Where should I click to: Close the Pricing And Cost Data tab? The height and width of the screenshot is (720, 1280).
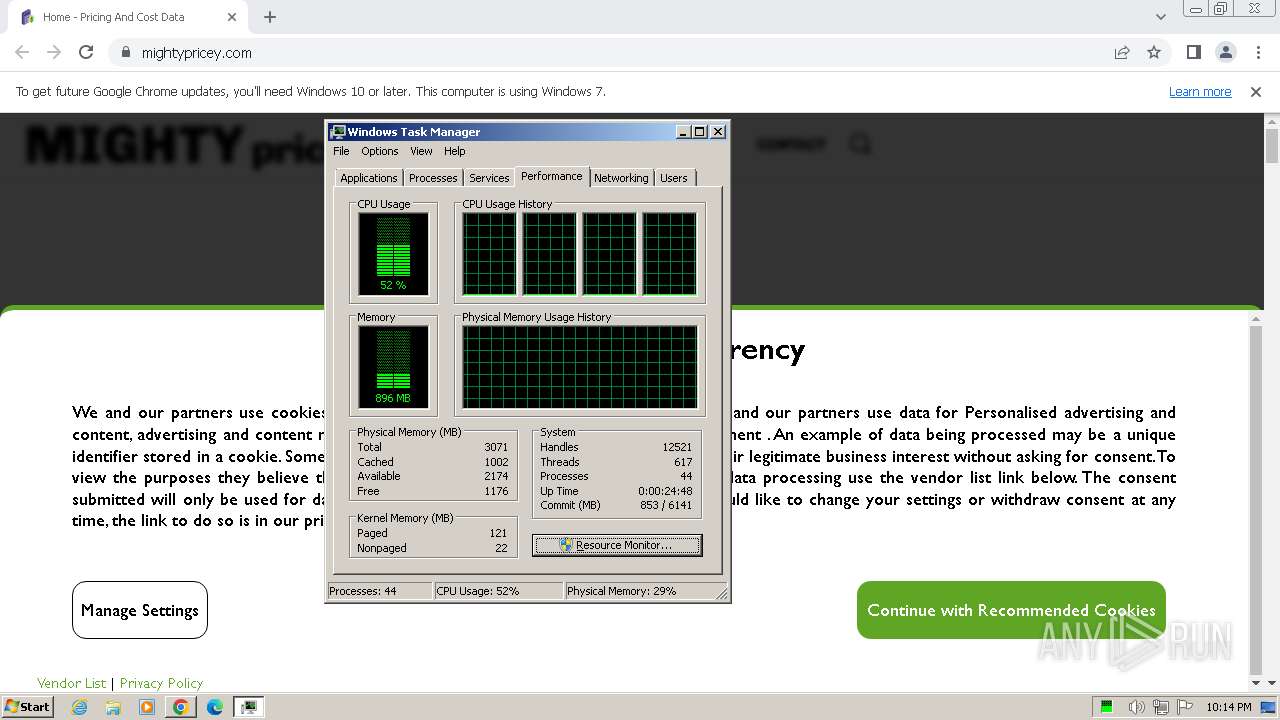click(232, 17)
